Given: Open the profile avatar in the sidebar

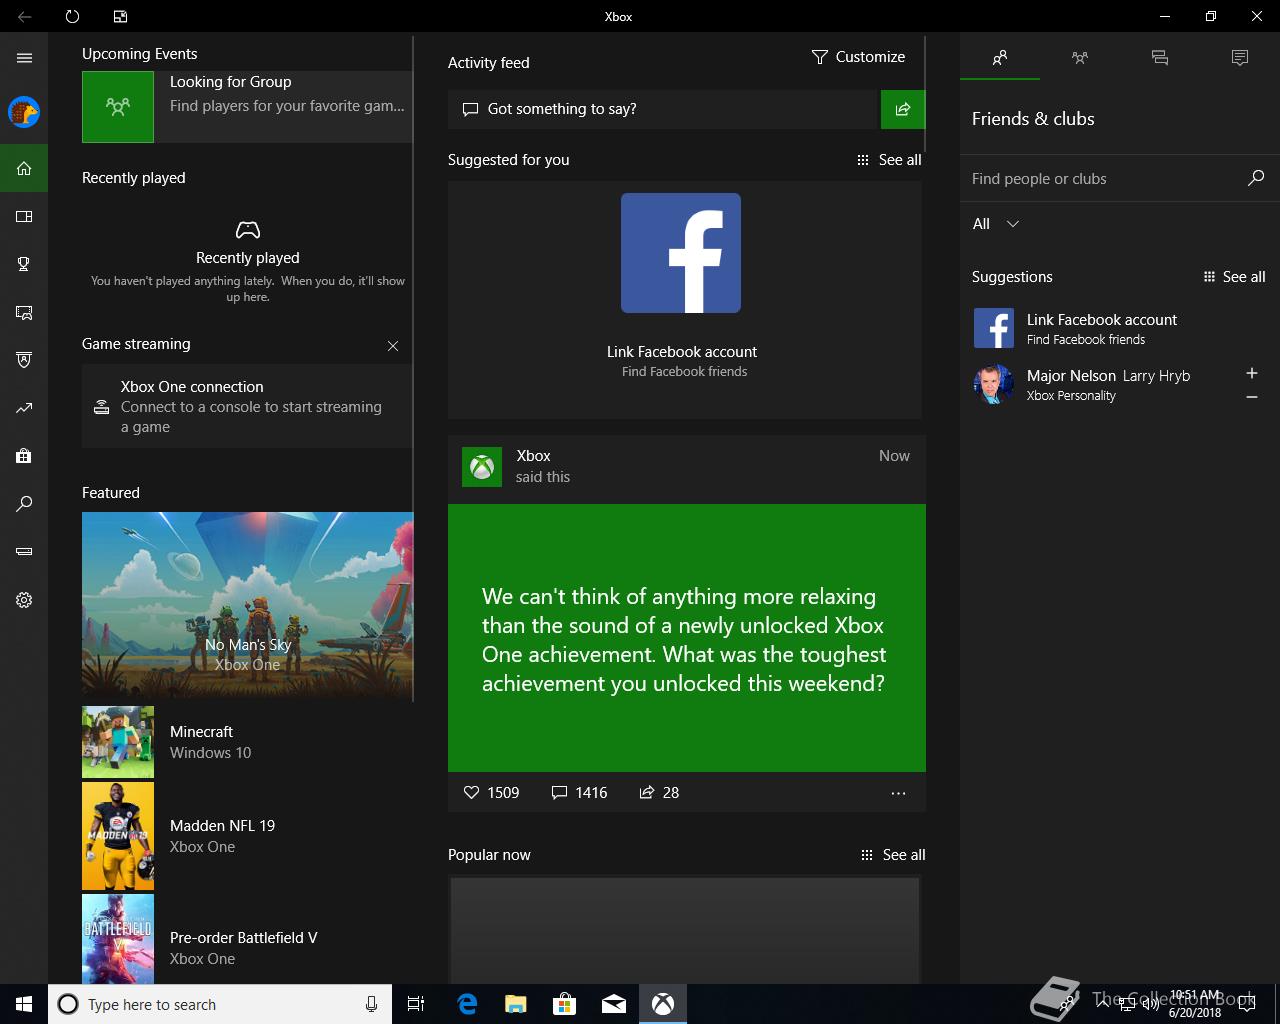Looking at the screenshot, I should [24, 112].
